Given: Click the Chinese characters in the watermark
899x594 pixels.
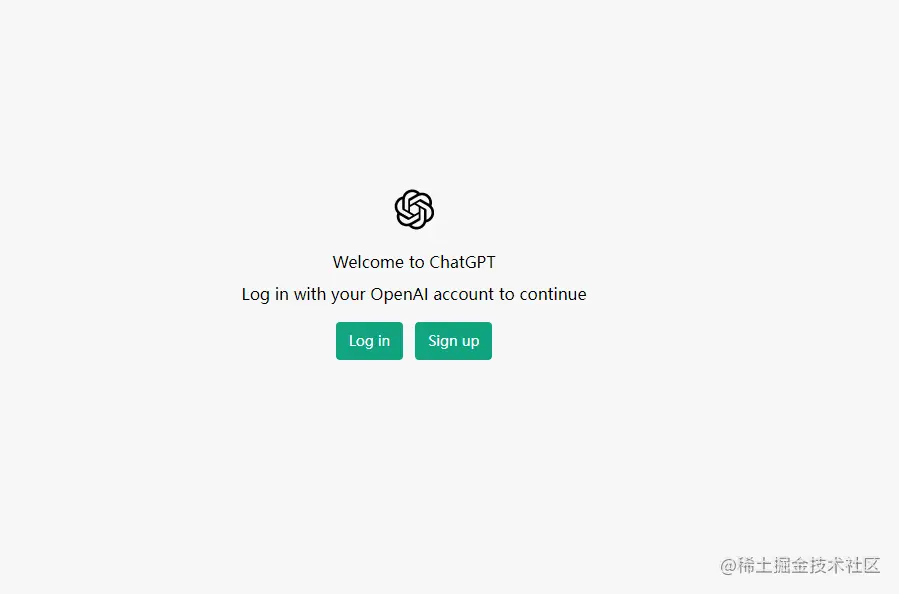Looking at the screenshot, I should point(809,565).
